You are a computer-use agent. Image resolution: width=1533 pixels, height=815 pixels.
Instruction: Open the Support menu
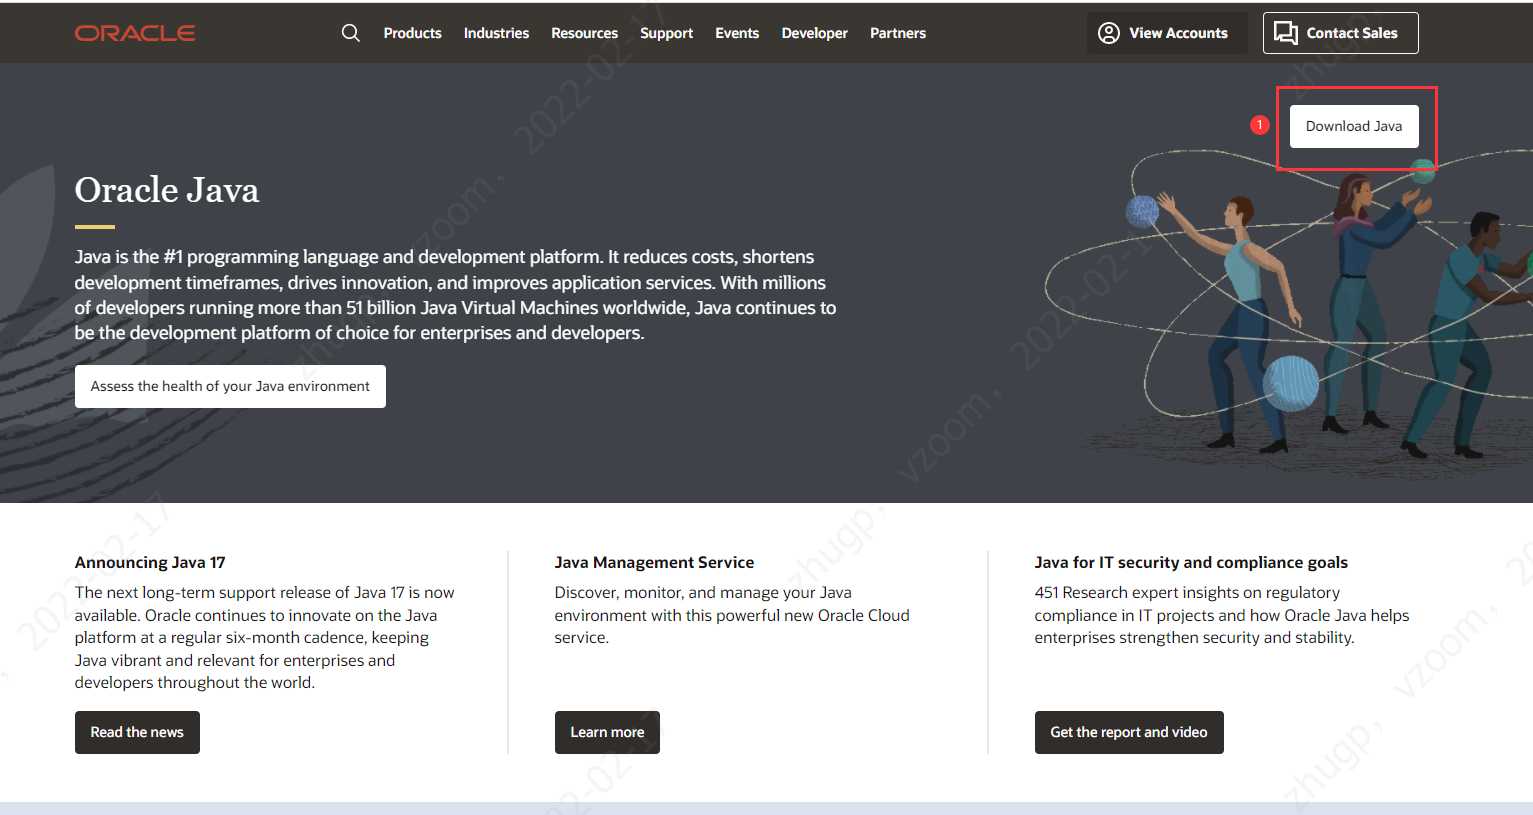tap(666, 33)
